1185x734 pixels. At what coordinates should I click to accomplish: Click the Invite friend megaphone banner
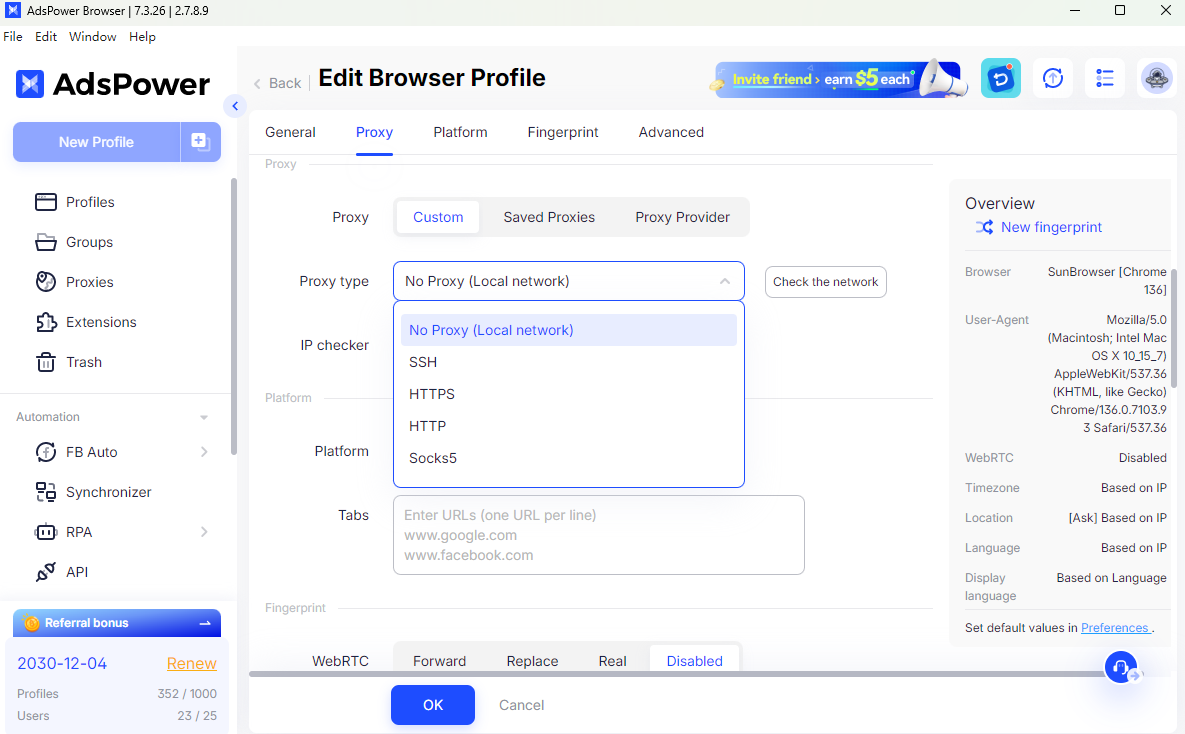(x=840, y=79)
